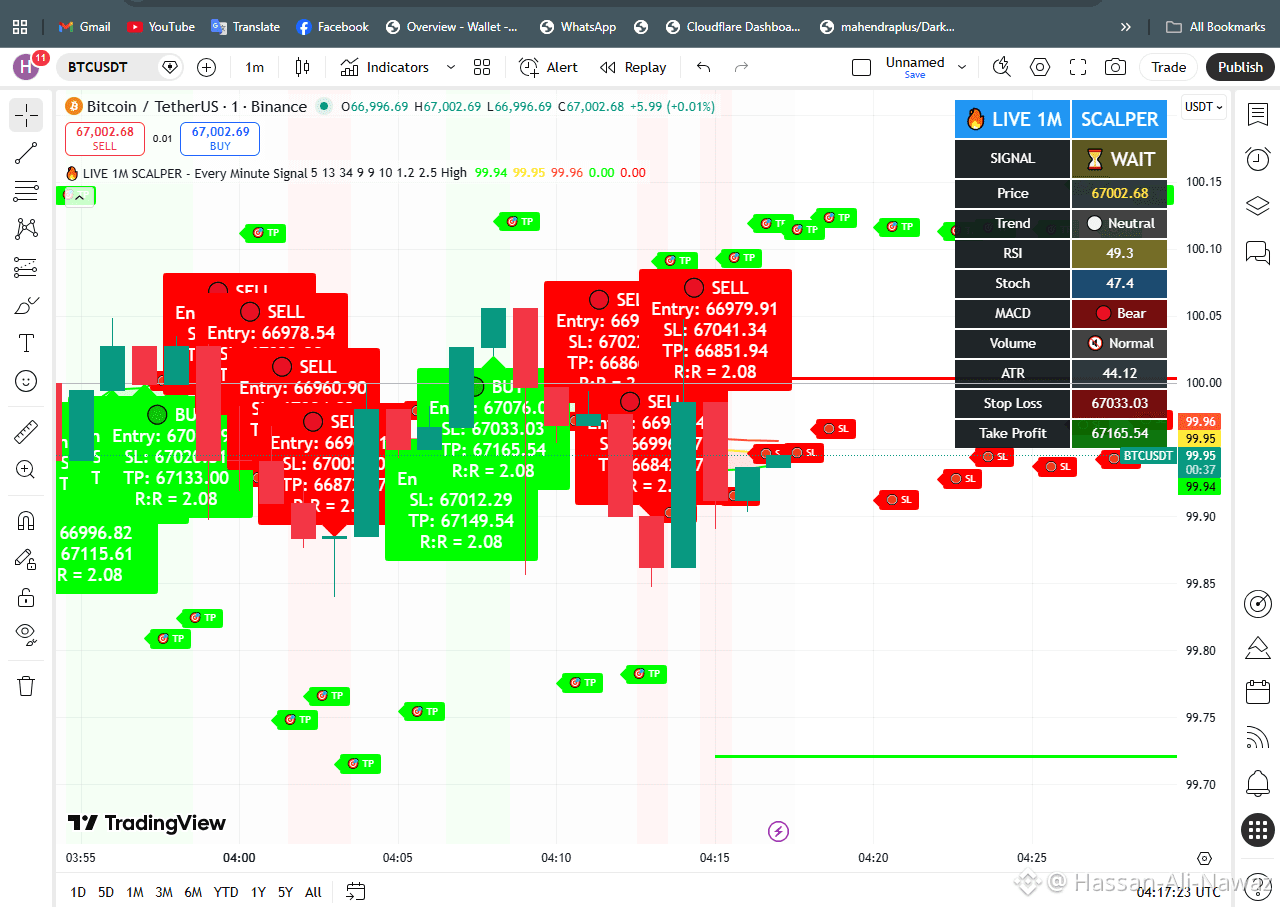Select the trend line drawing tool
1280x907 pixels.
(x=26, y=153)
